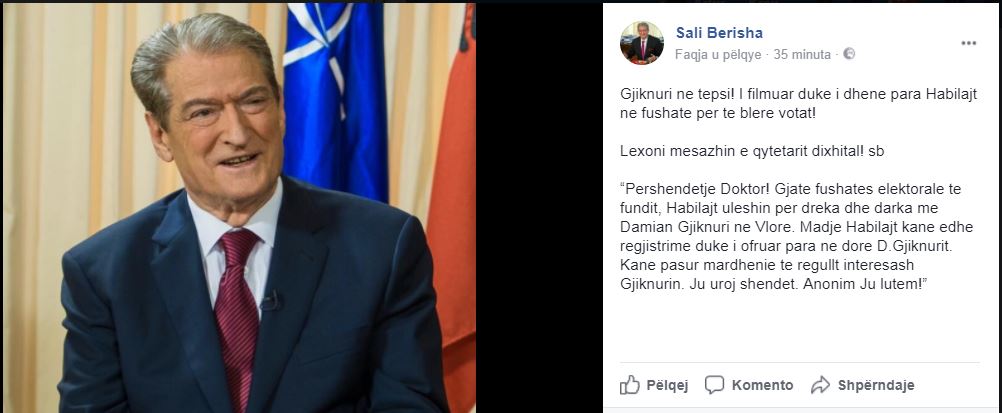Open the '35 minuta' timestamp link
1002x413 pixels.
pyautogui.click(x=802, y=55)
